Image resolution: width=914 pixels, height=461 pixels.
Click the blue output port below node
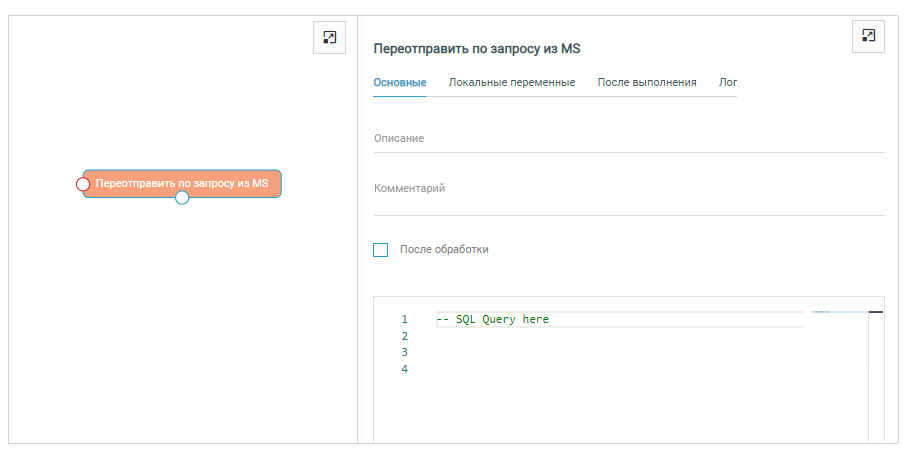pyautogui.click(x=182, y=198)
